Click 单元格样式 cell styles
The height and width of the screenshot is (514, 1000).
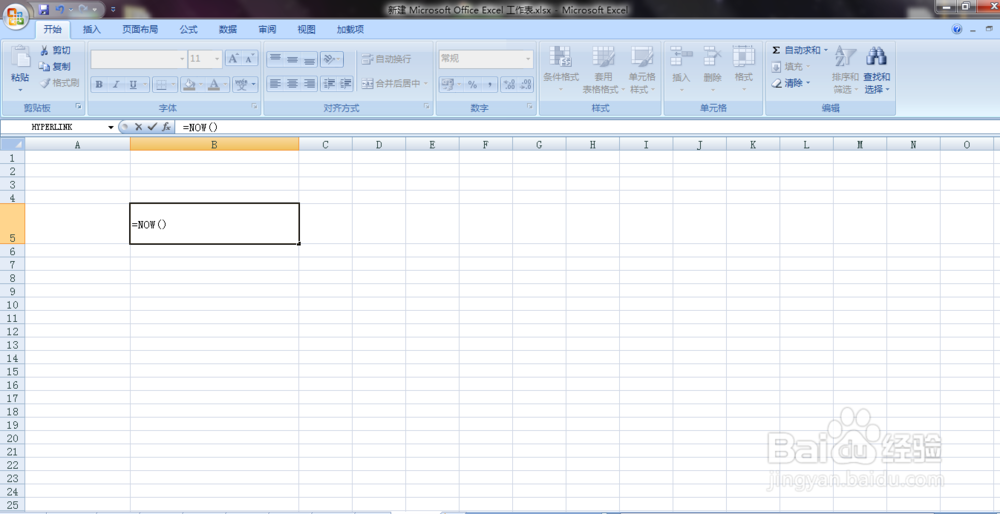pyautogui.click(x=642, y=70)
